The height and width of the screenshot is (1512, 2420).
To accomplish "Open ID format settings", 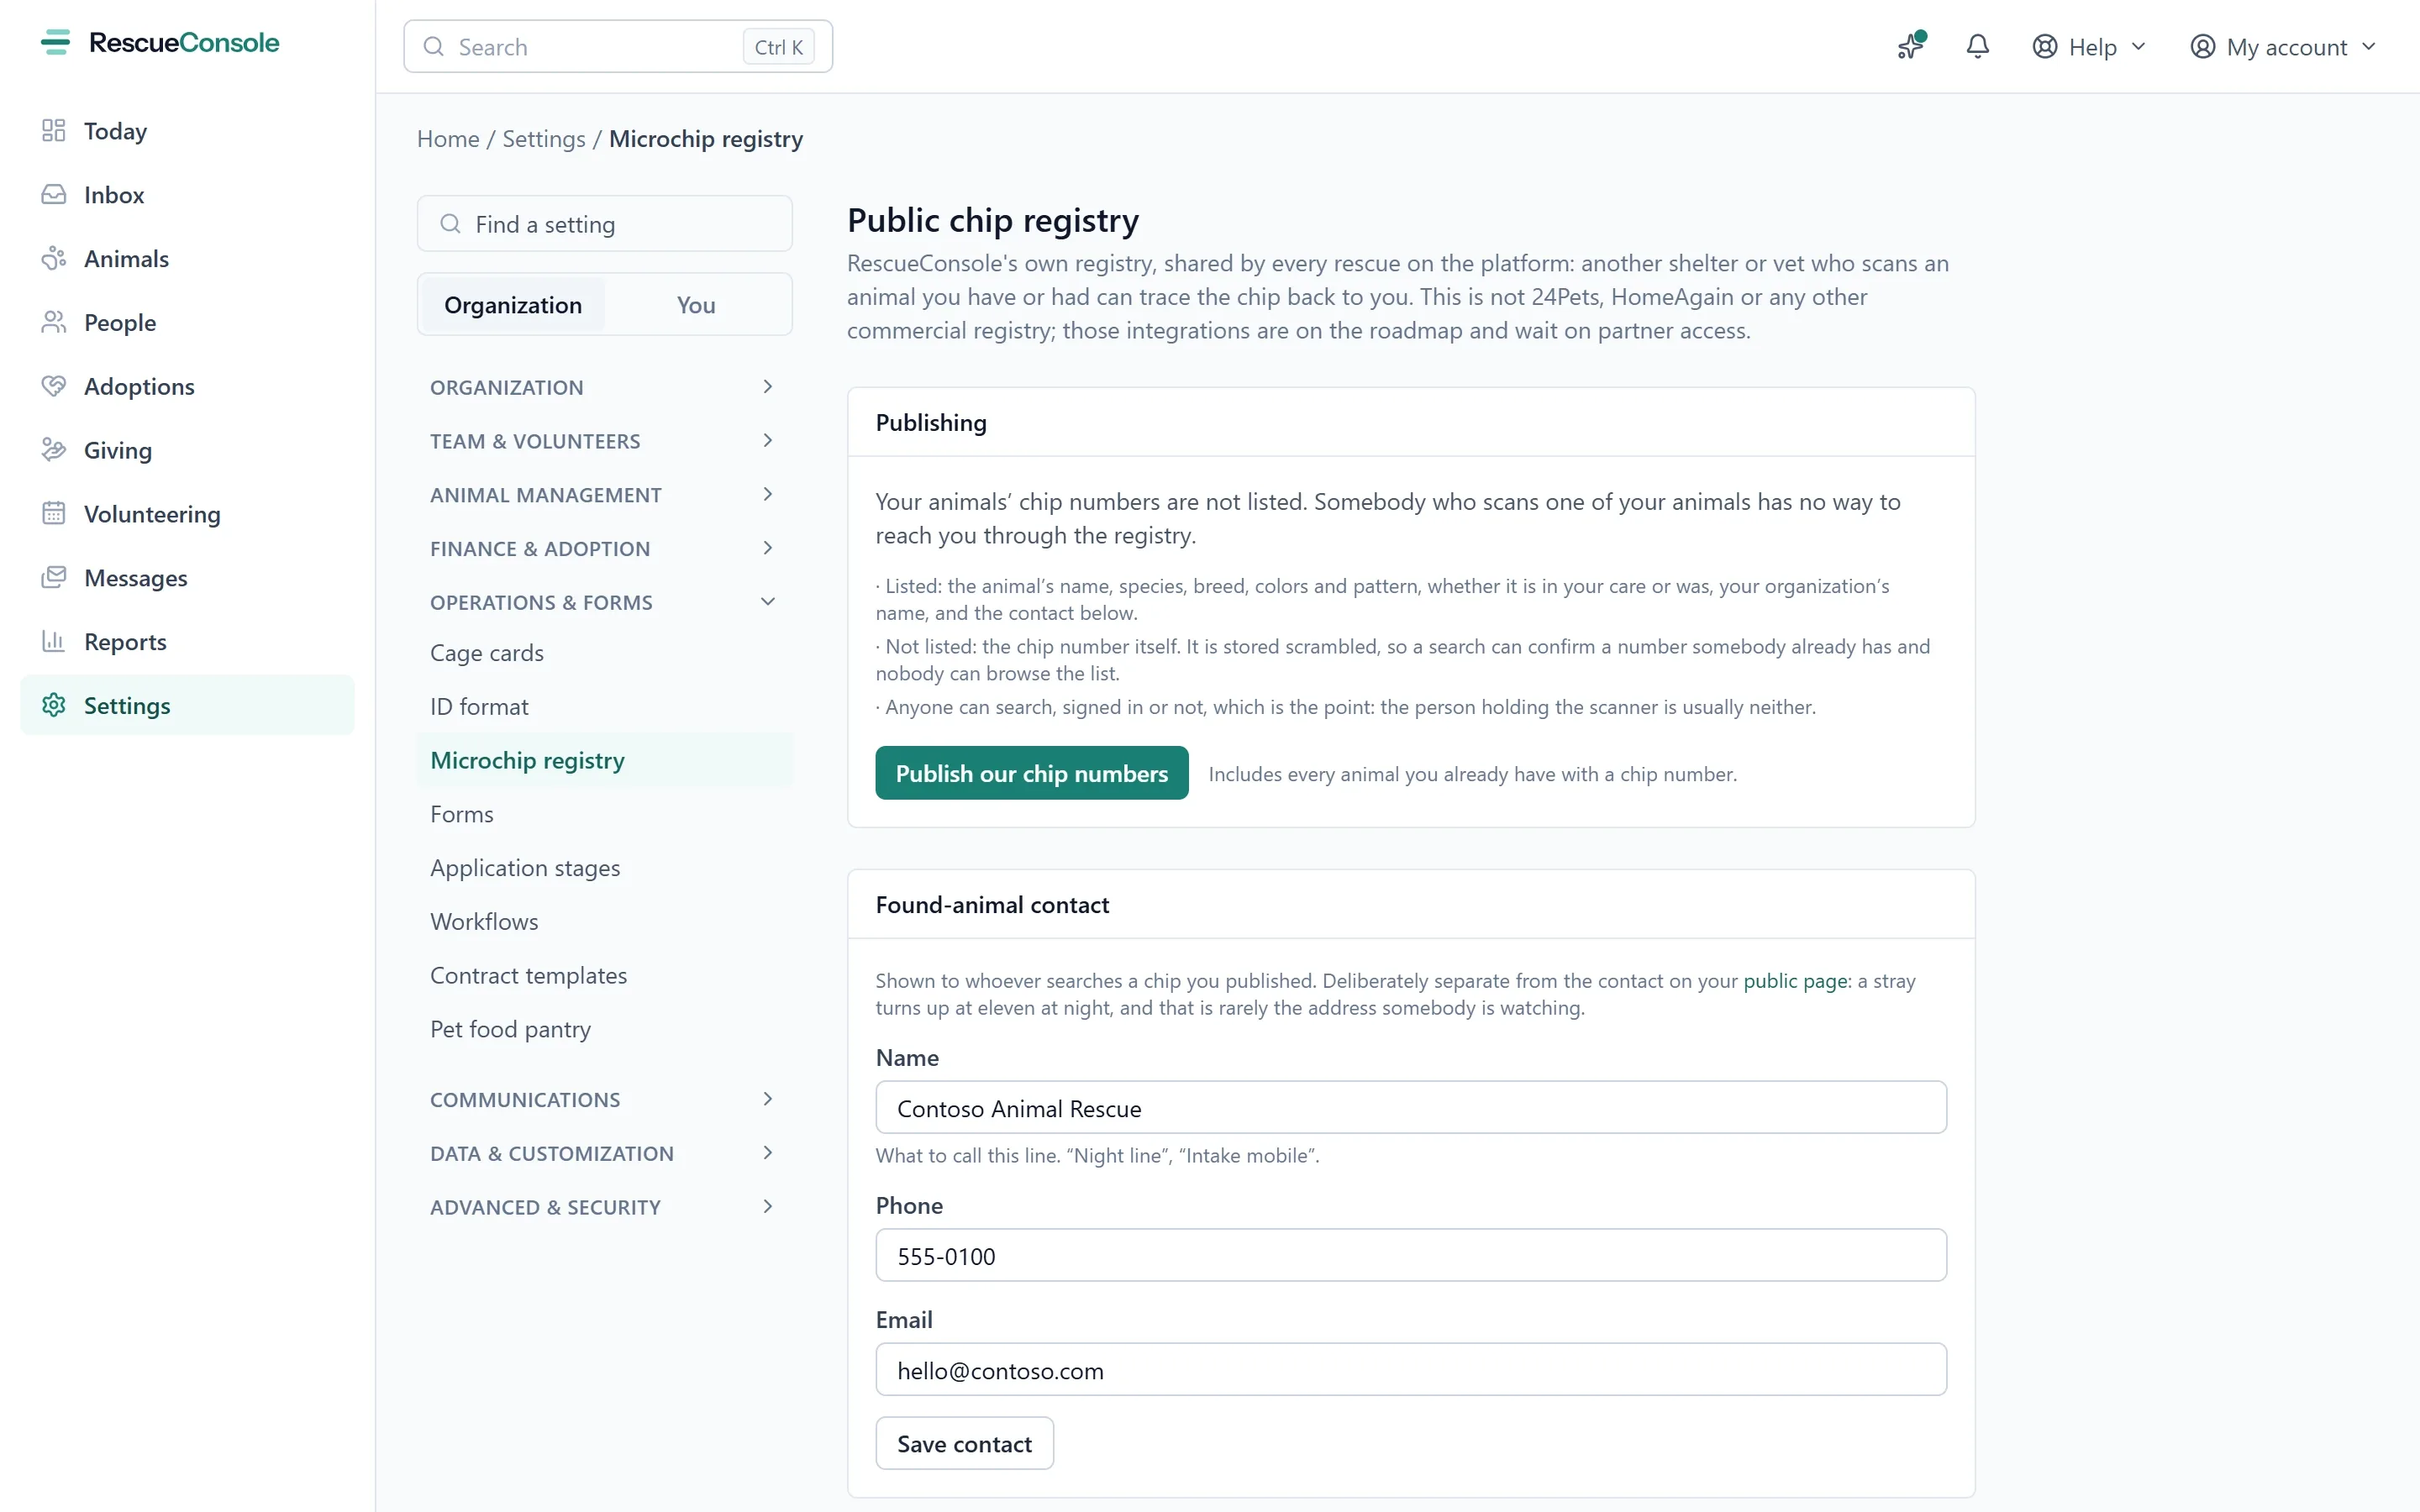I will (604, 707).
